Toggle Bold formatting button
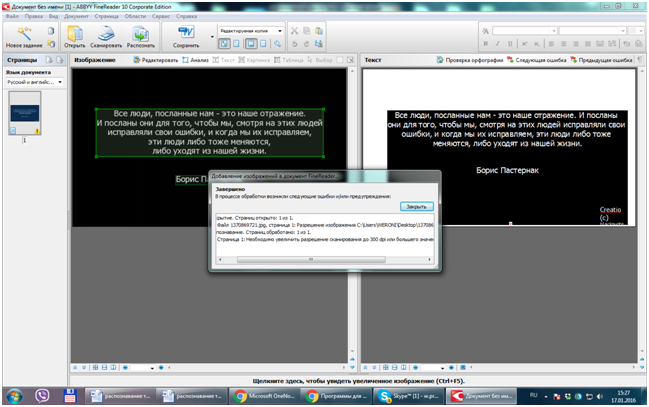649x407 pixels. point(486,43)
